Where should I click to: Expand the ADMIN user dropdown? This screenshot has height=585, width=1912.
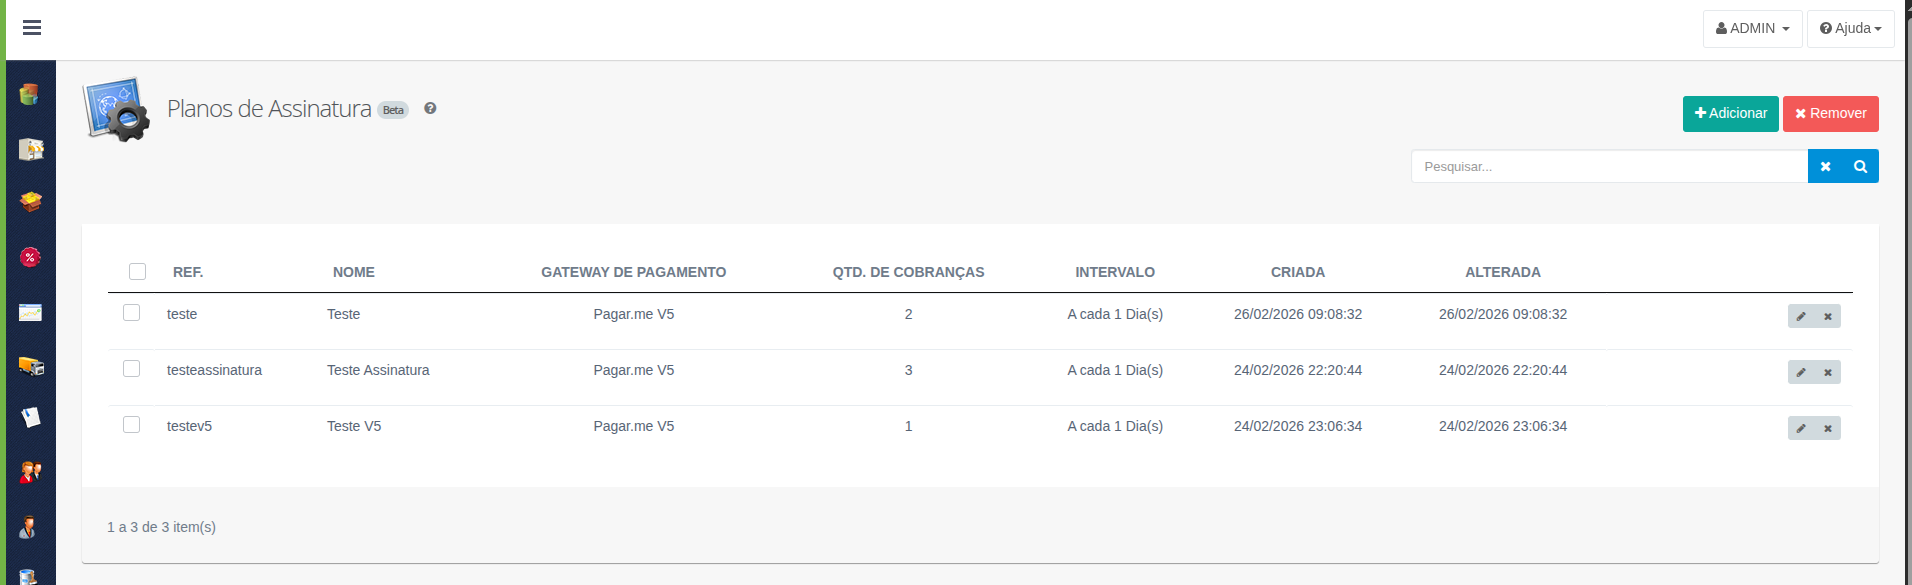(1752, 29)
